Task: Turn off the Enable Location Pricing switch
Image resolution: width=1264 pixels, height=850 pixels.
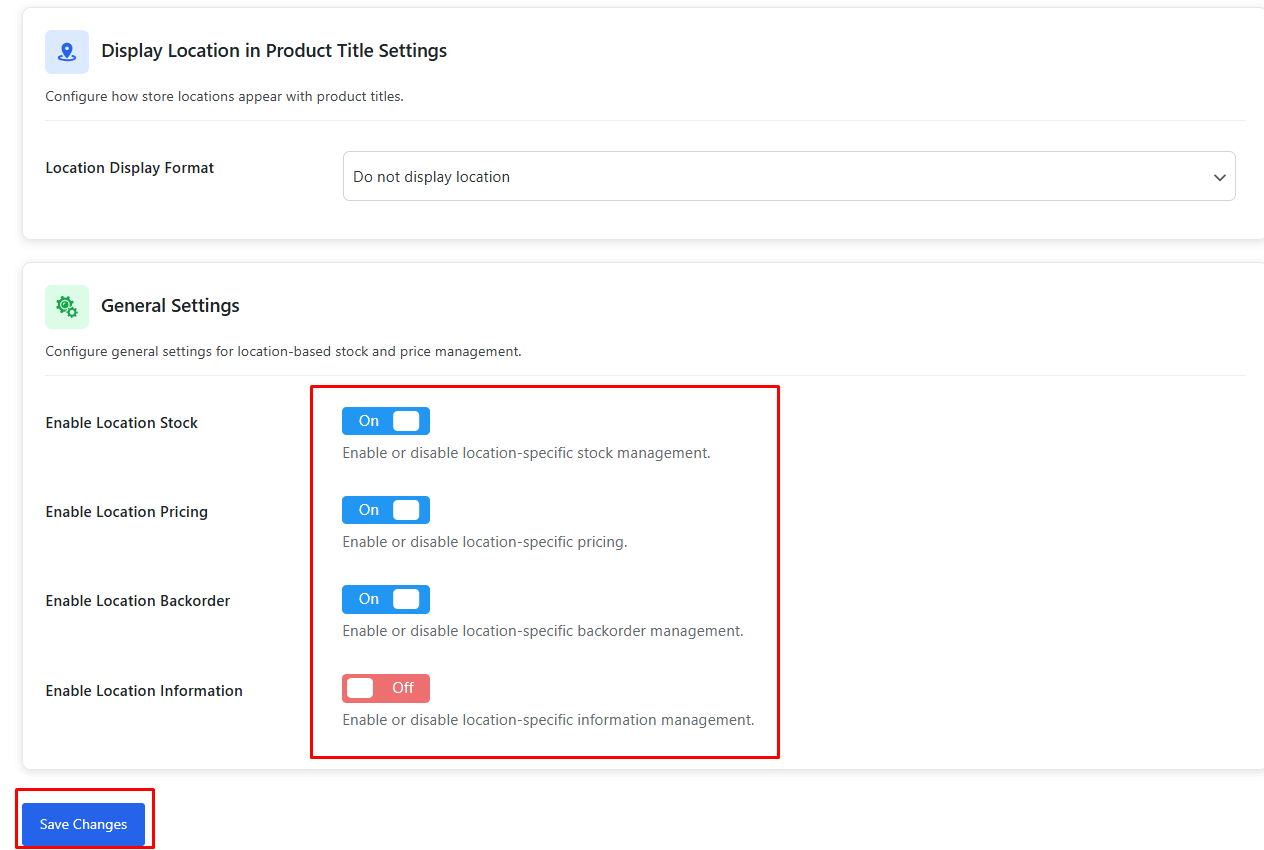Action: click(x=385, y=510)
